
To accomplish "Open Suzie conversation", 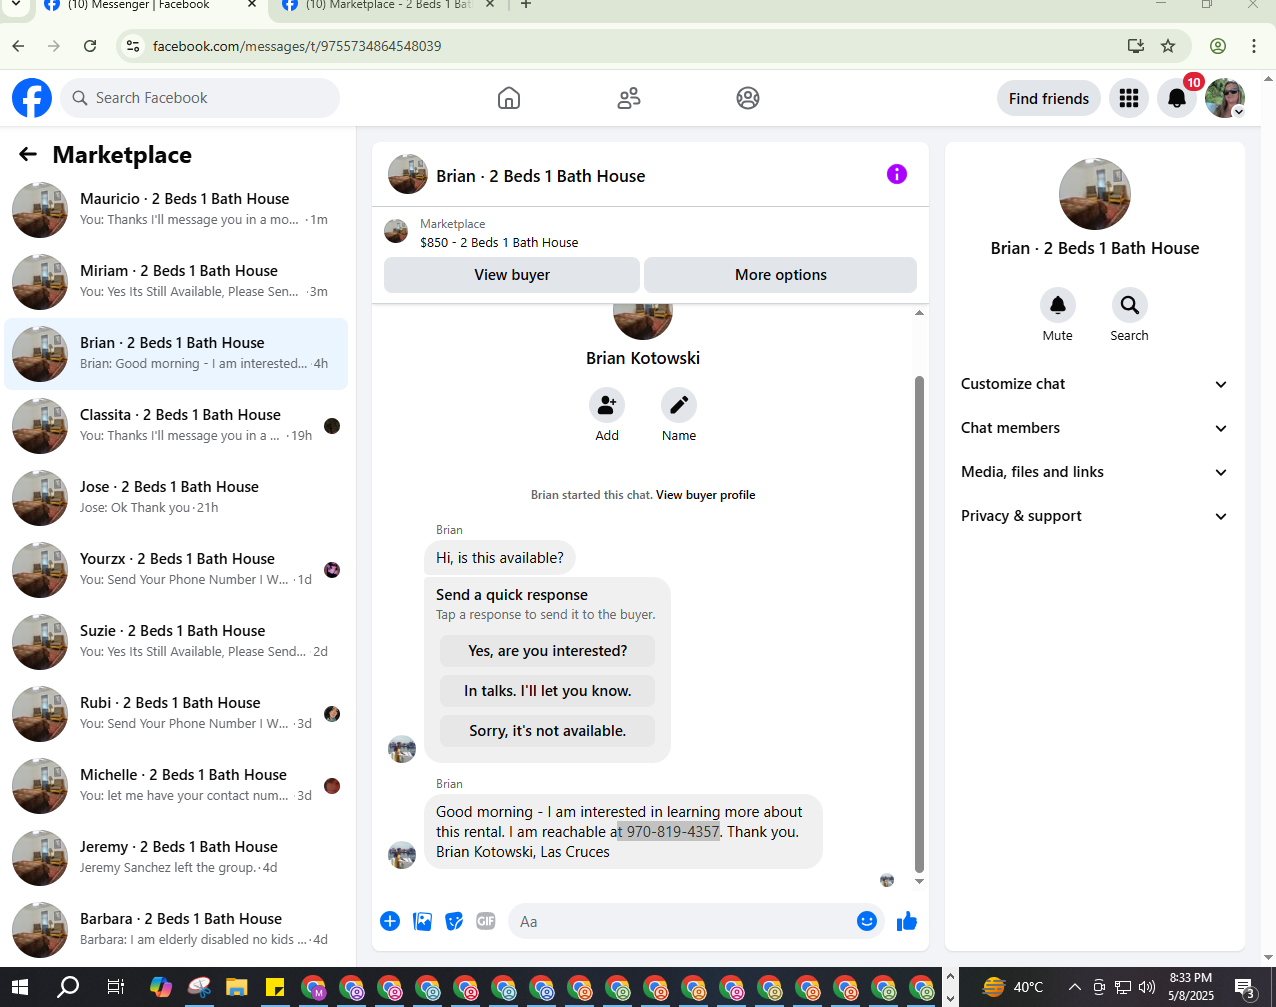I will (176, 642).
